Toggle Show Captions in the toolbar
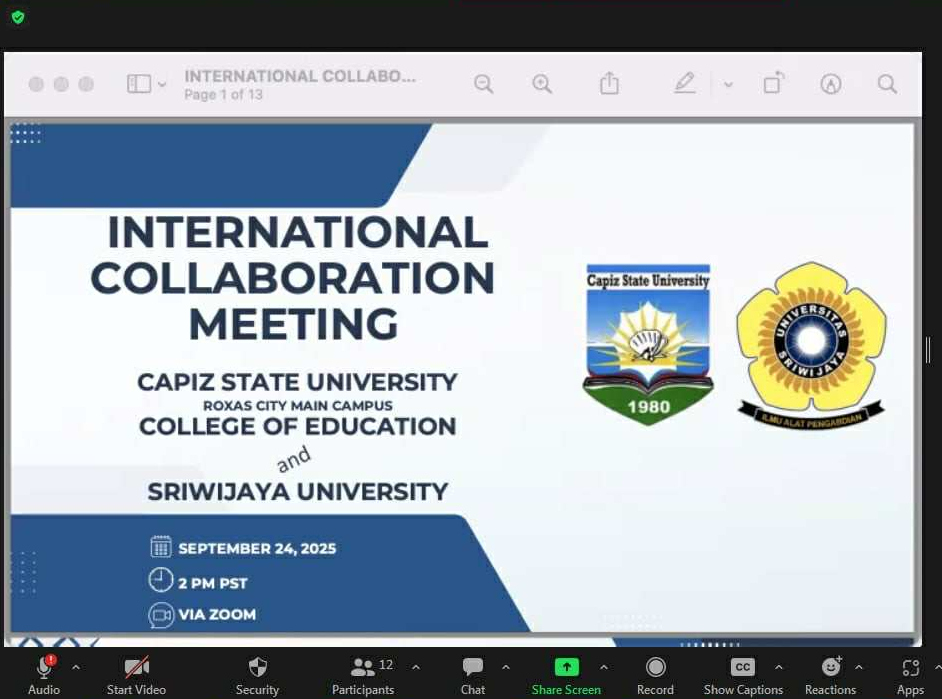 pyautogui.click(x=743, y=668)
